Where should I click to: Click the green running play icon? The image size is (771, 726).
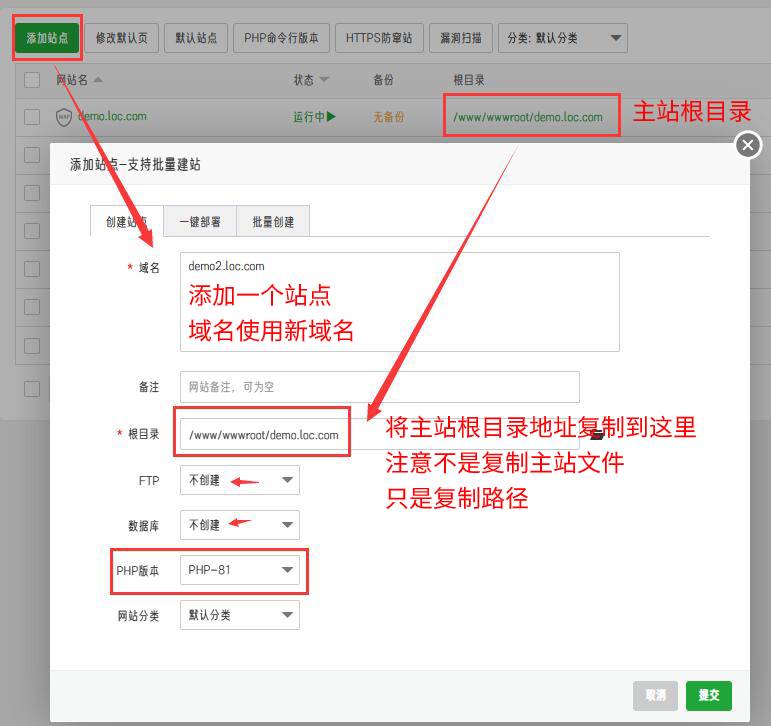[331, 117]
